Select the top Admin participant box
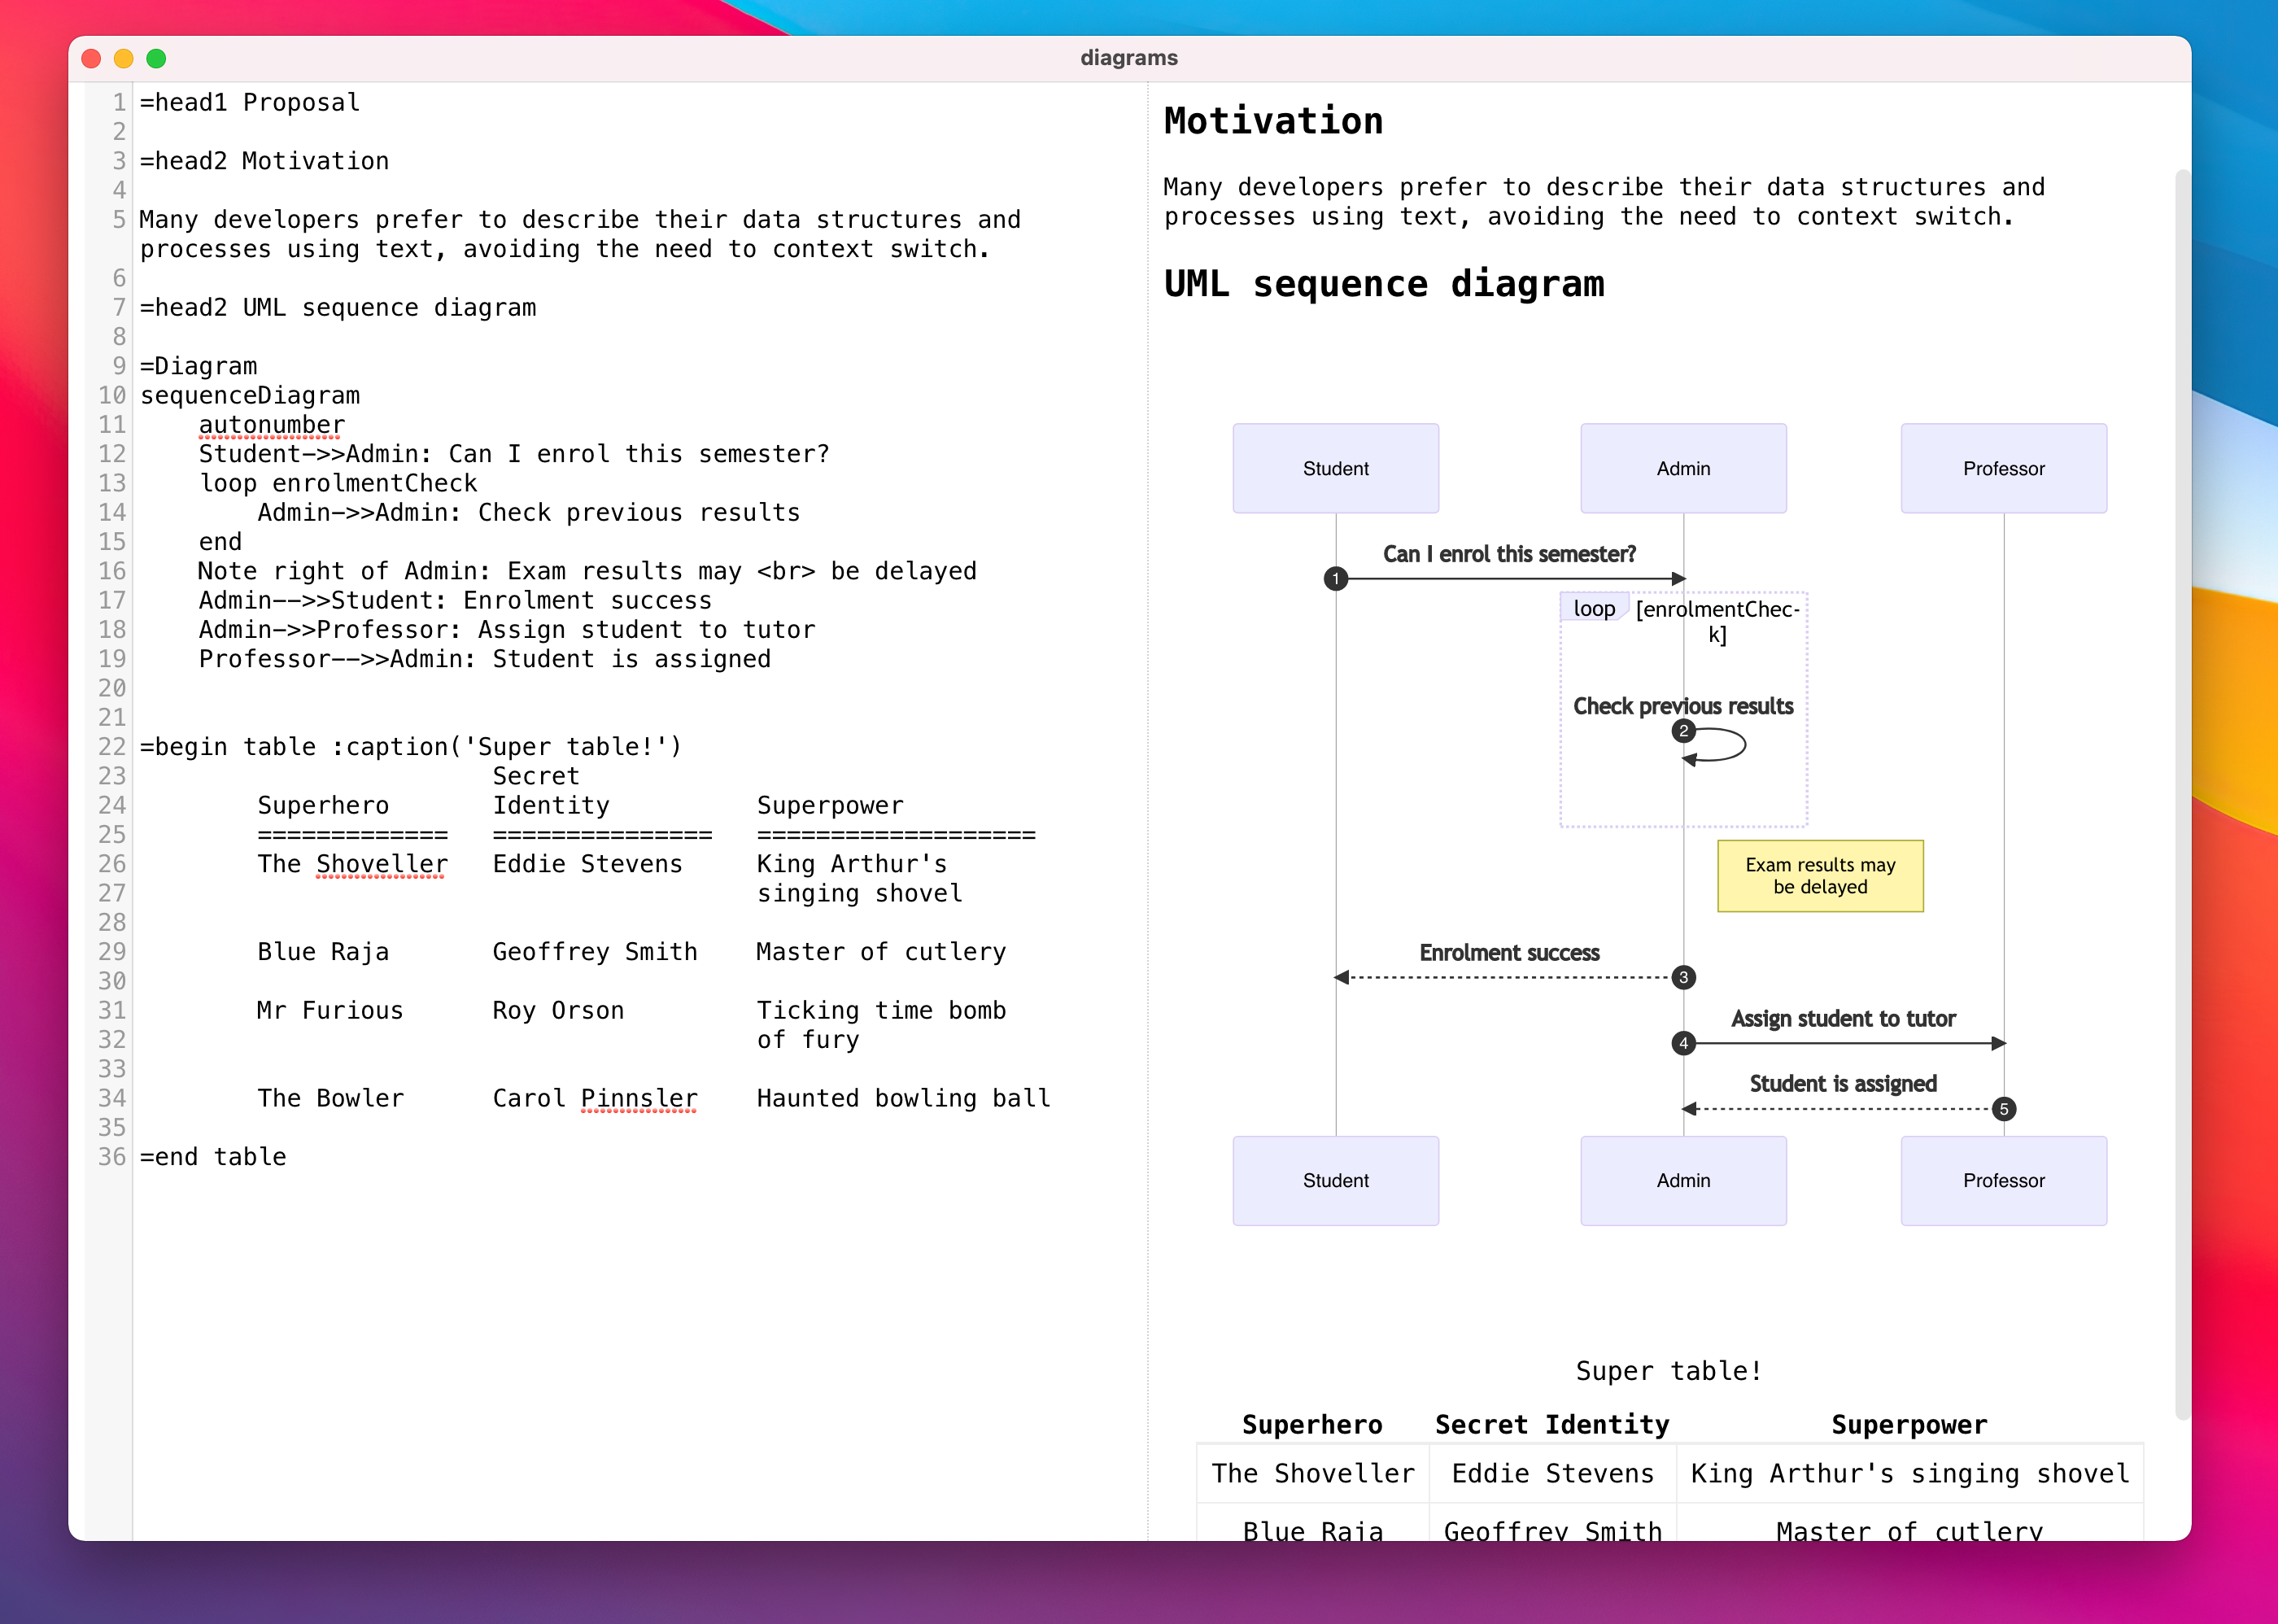Viewport: 2278px width, 1624px height. [x=1683, y=468]
